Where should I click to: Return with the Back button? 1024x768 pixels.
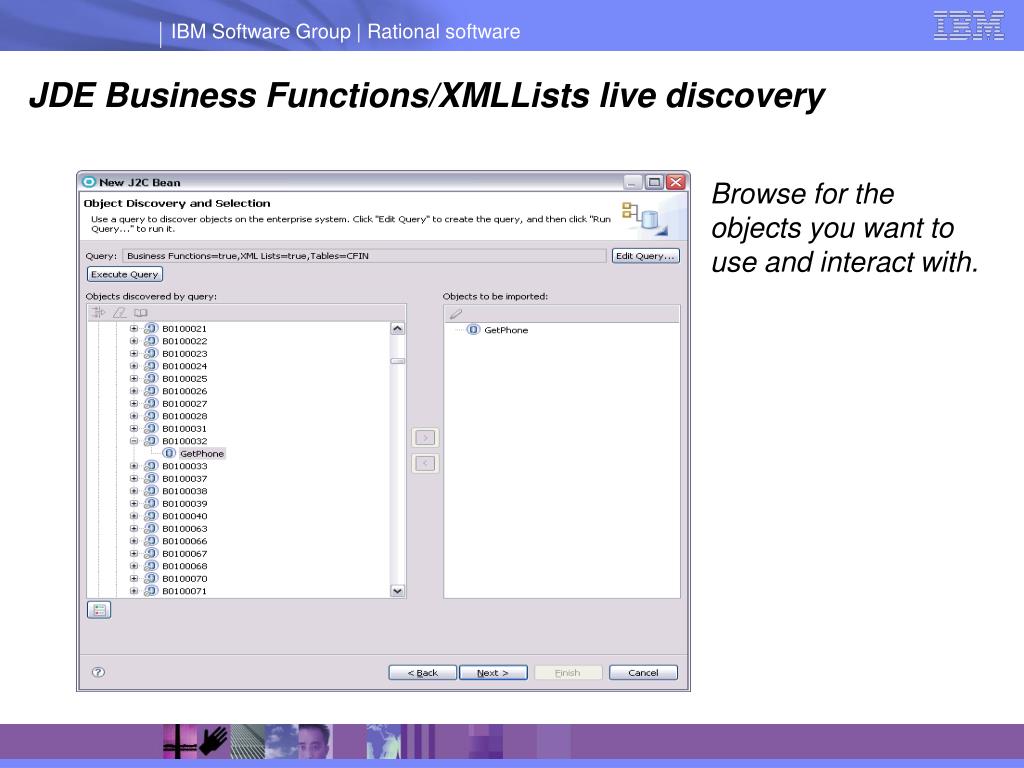click(x=423, y=673)
